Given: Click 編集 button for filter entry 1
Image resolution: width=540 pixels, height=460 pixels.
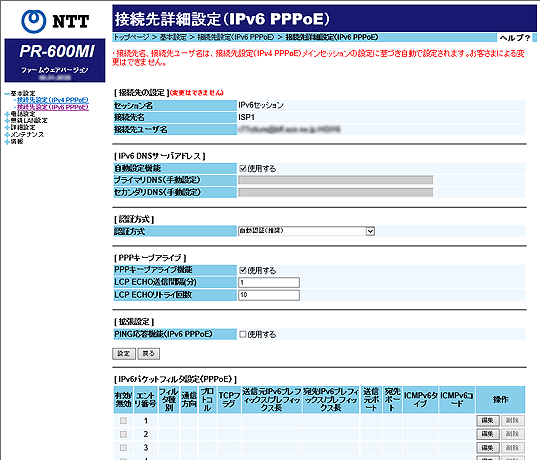Looking at the screenshot, I should (488, 420).
